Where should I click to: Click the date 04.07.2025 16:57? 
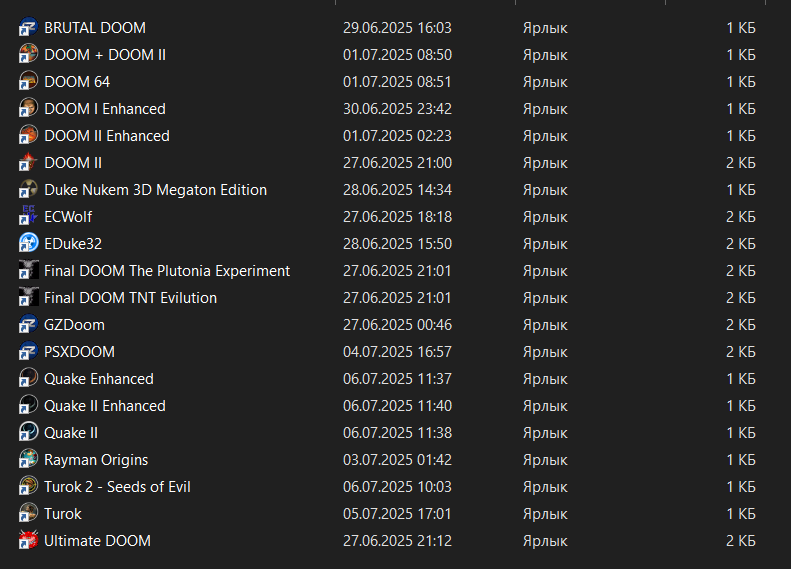coord(398,352)
